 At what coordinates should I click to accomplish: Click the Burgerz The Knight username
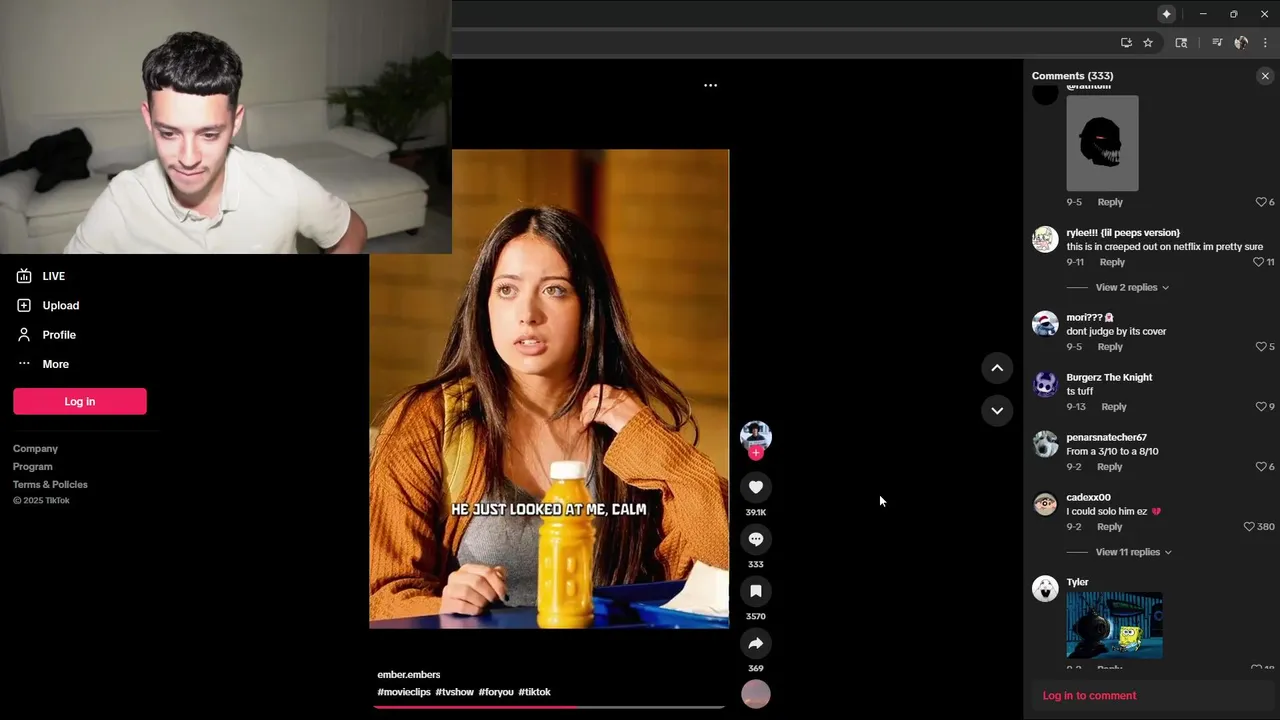tap(1109, 377)
